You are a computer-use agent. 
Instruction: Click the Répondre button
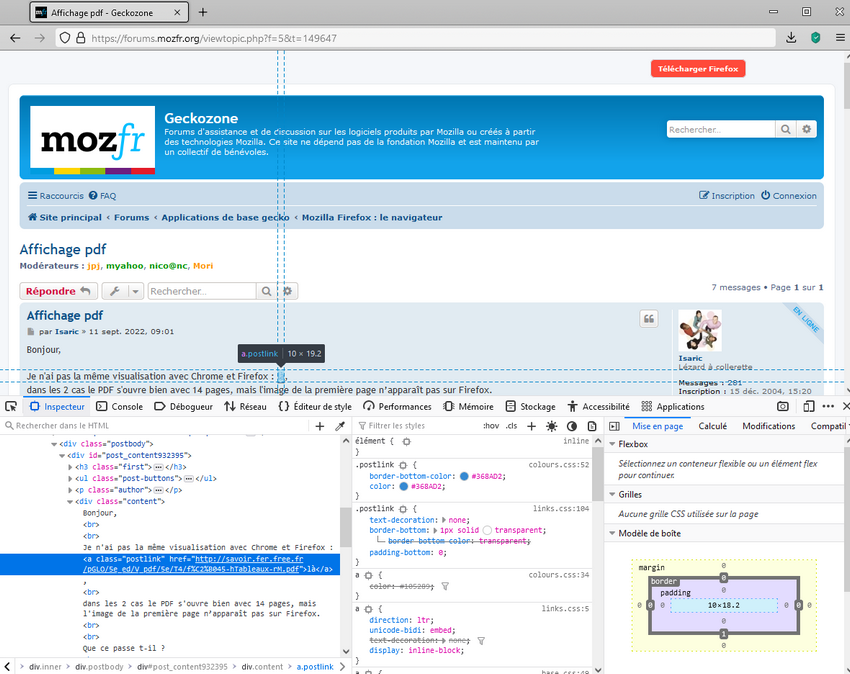[x=59, y=291]
